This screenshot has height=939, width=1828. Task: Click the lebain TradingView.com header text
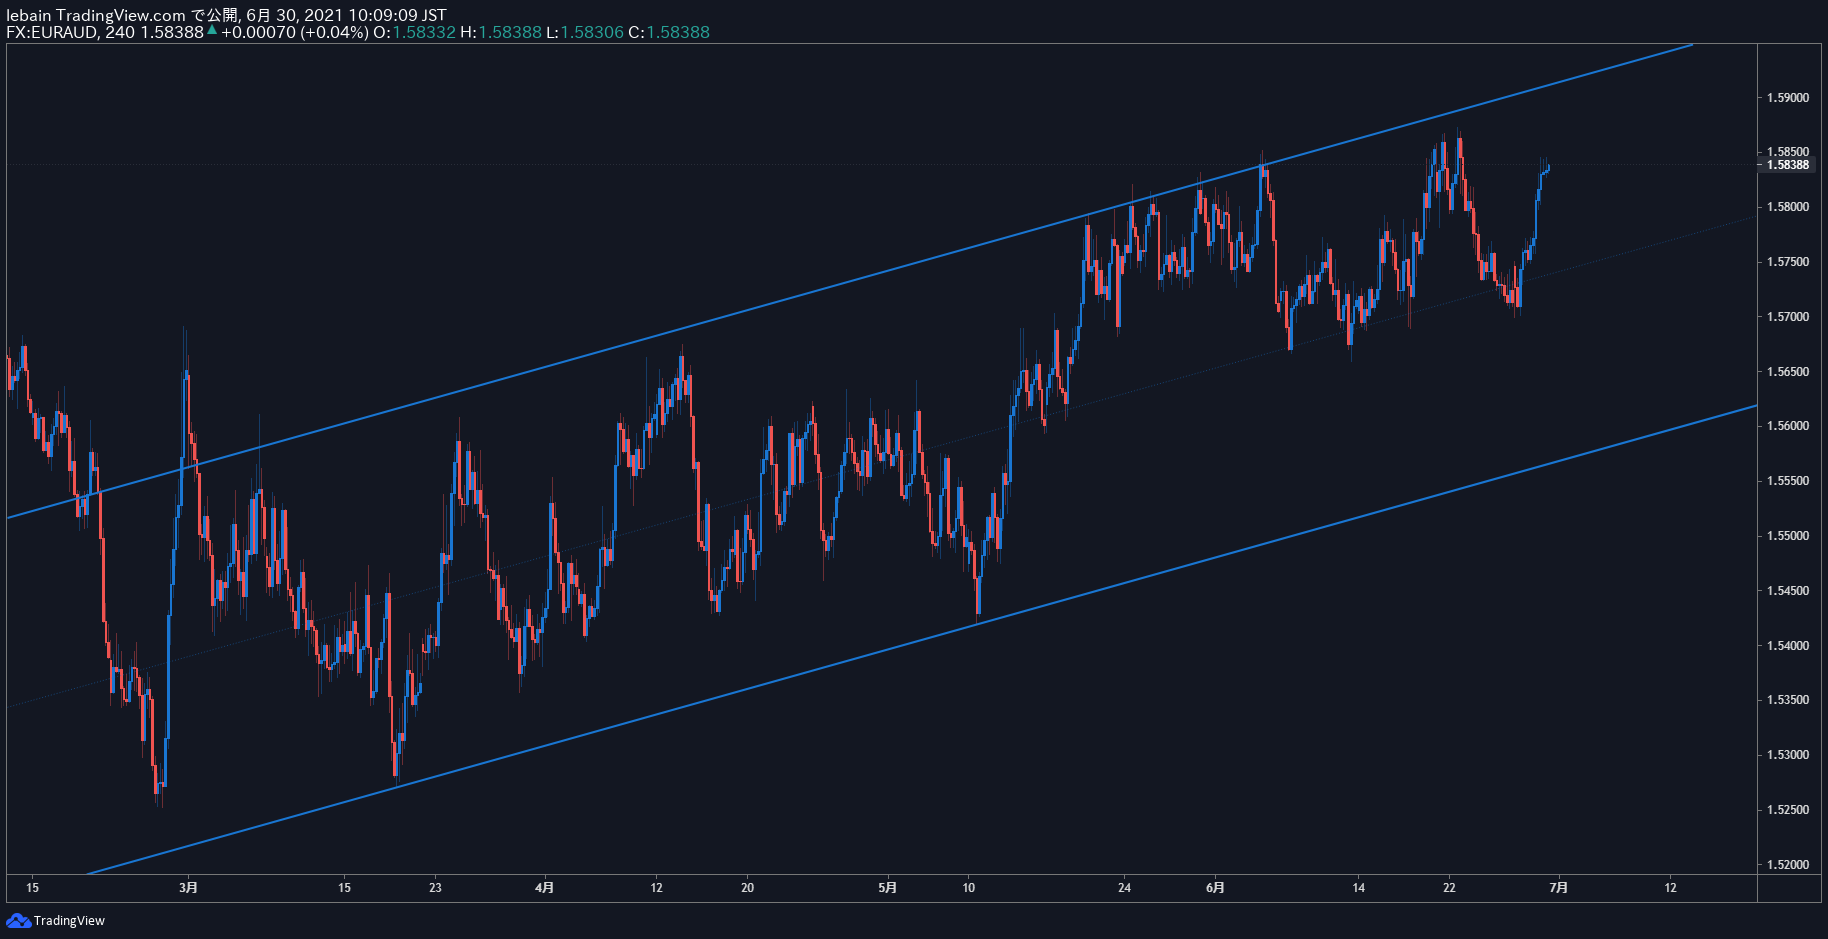(96, 15)
